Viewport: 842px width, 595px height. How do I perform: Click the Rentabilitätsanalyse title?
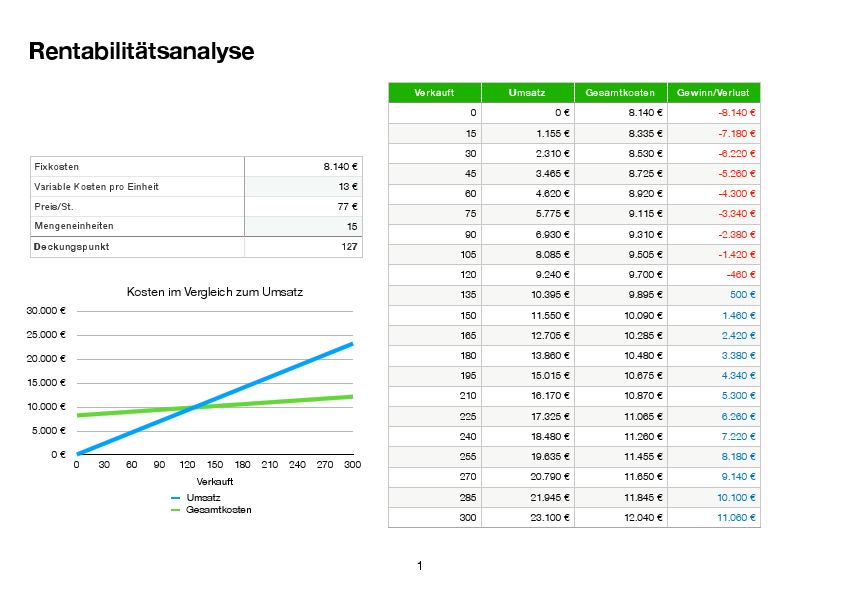(141, 52)
